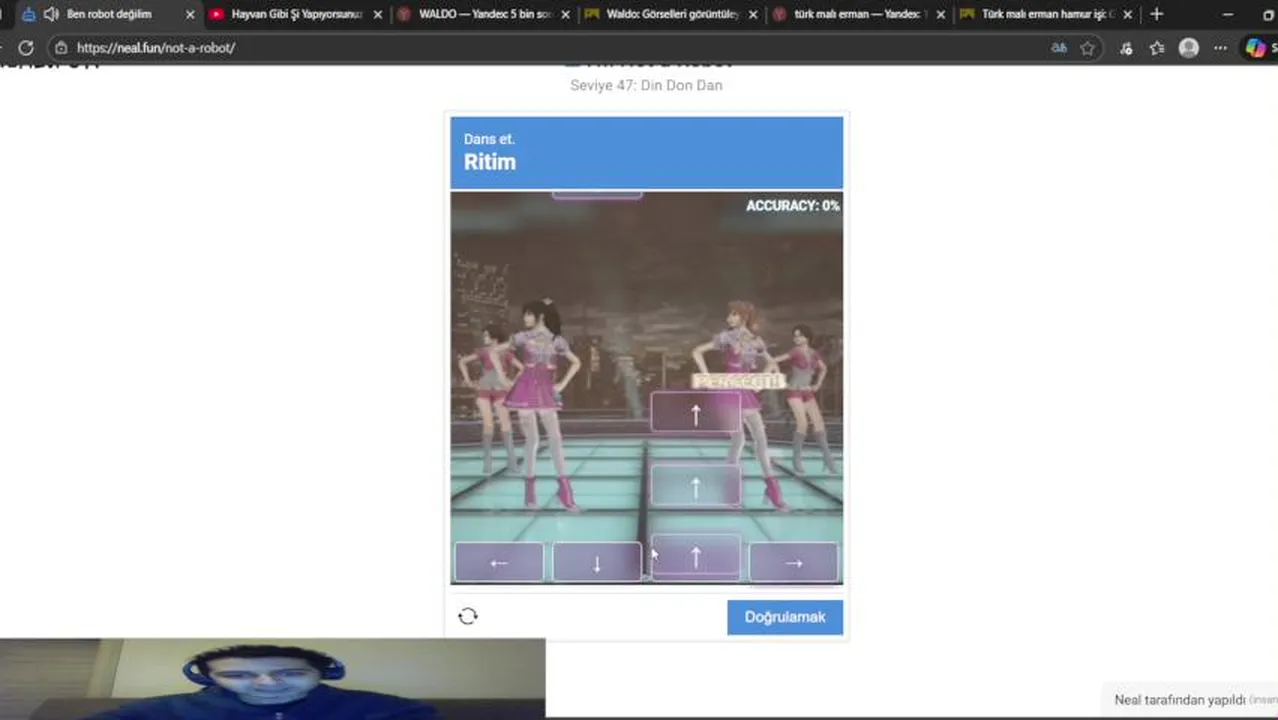Click the captcha reload circular arrows icon
The height and width of the screenshot is (720, 1278).
pos(468,616)
